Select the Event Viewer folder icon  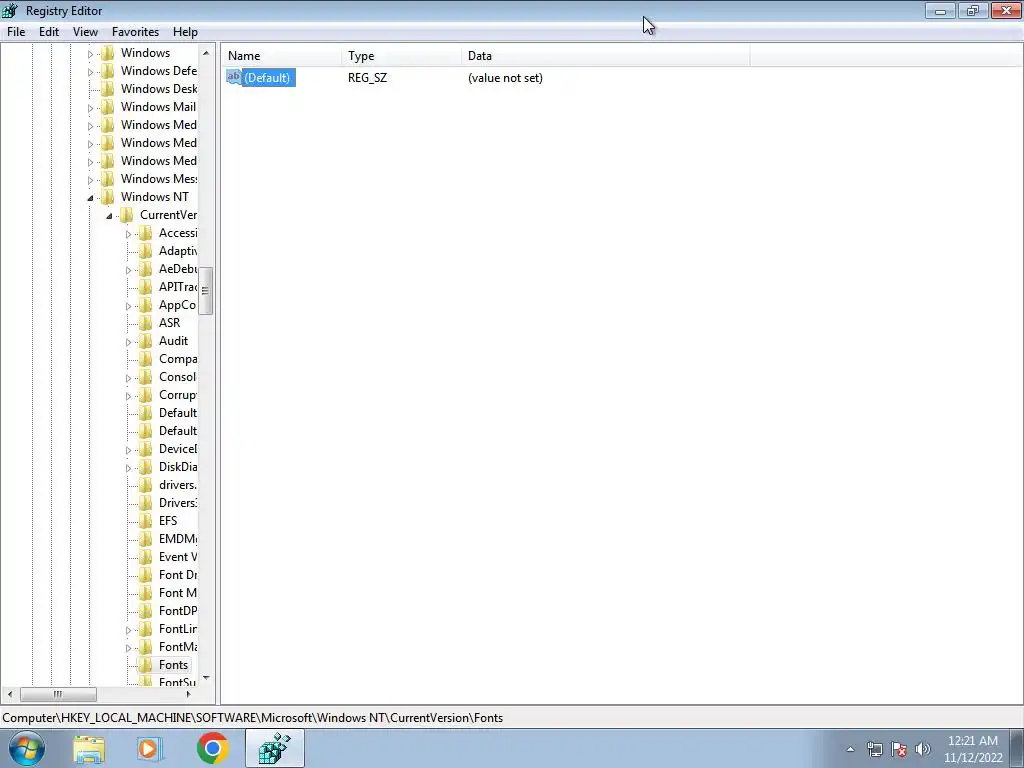tap(146, 556)
